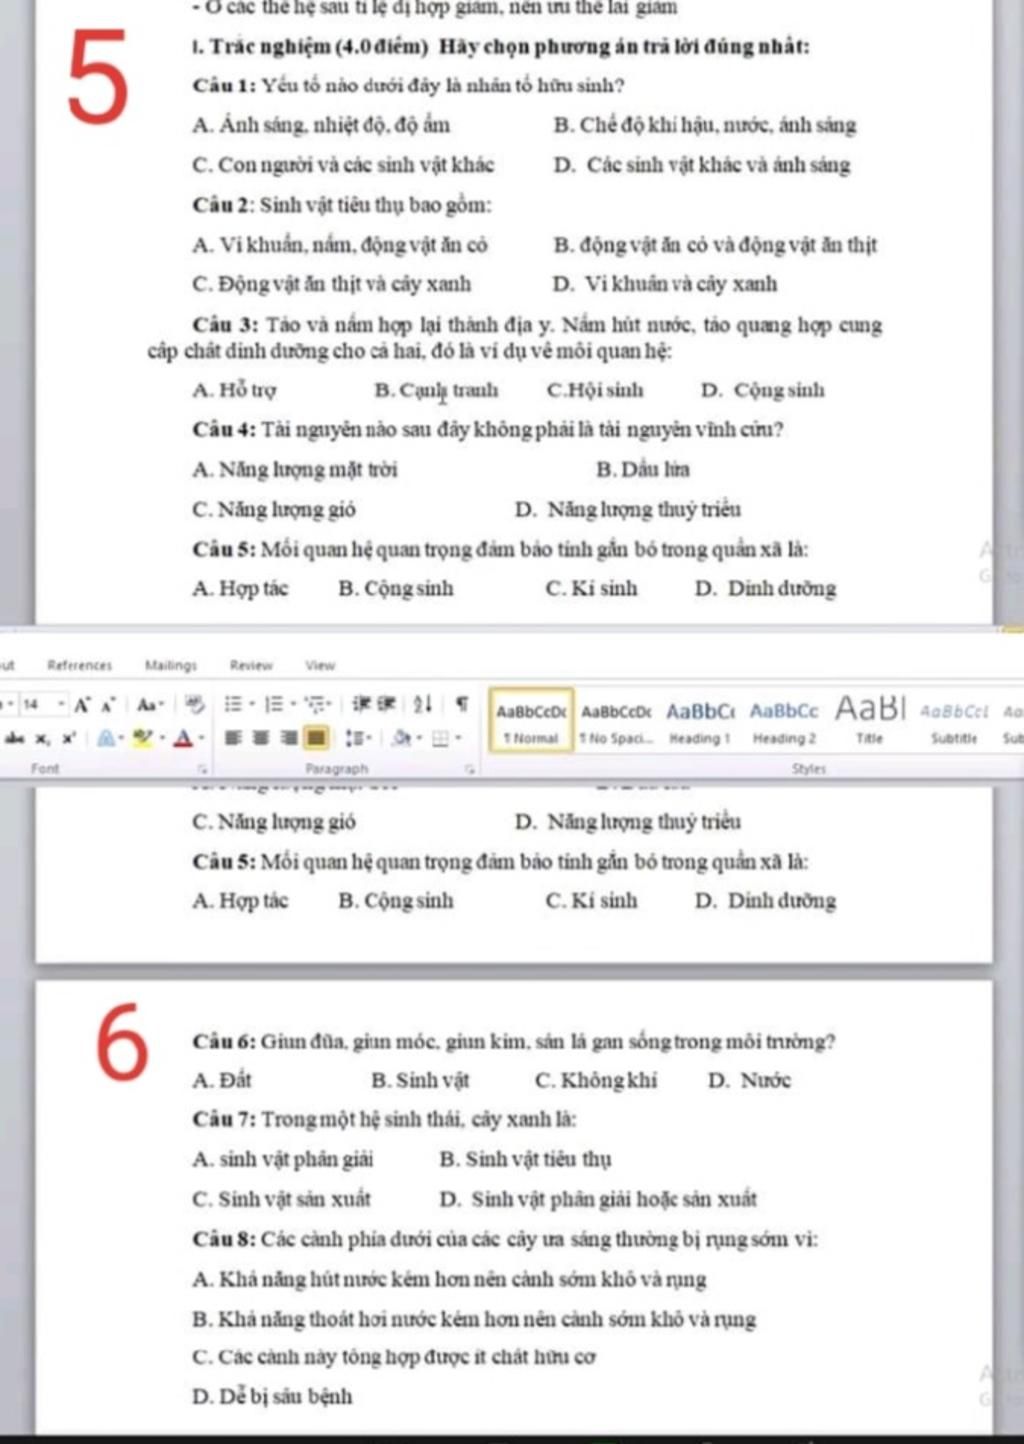Apply the Normal style
1024x1444 pixels.
531,721
